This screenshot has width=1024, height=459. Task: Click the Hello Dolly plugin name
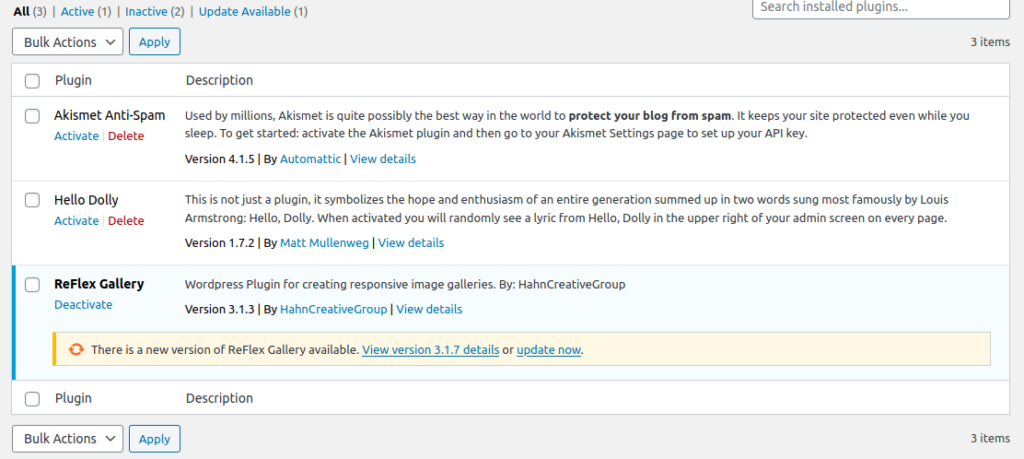point(86,200)
